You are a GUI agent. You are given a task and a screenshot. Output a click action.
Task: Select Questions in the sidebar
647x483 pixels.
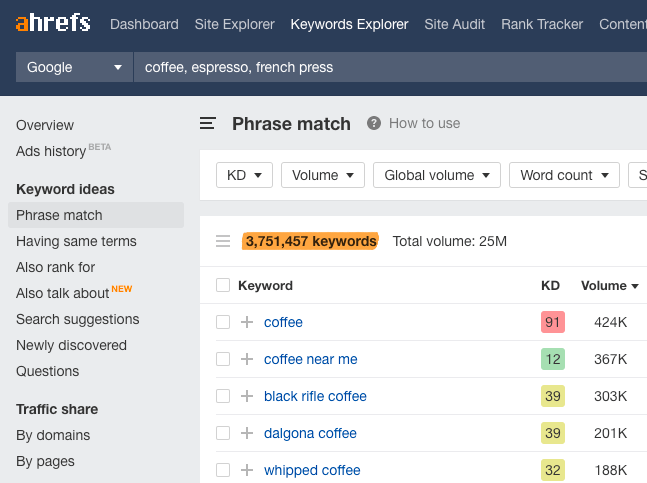(47, 371)
